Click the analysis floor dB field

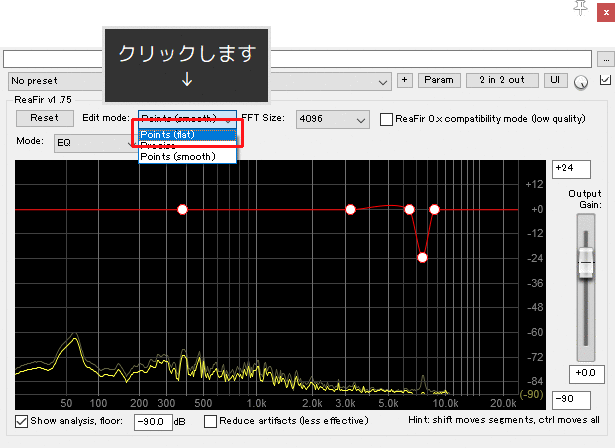[x=153, y=421]
